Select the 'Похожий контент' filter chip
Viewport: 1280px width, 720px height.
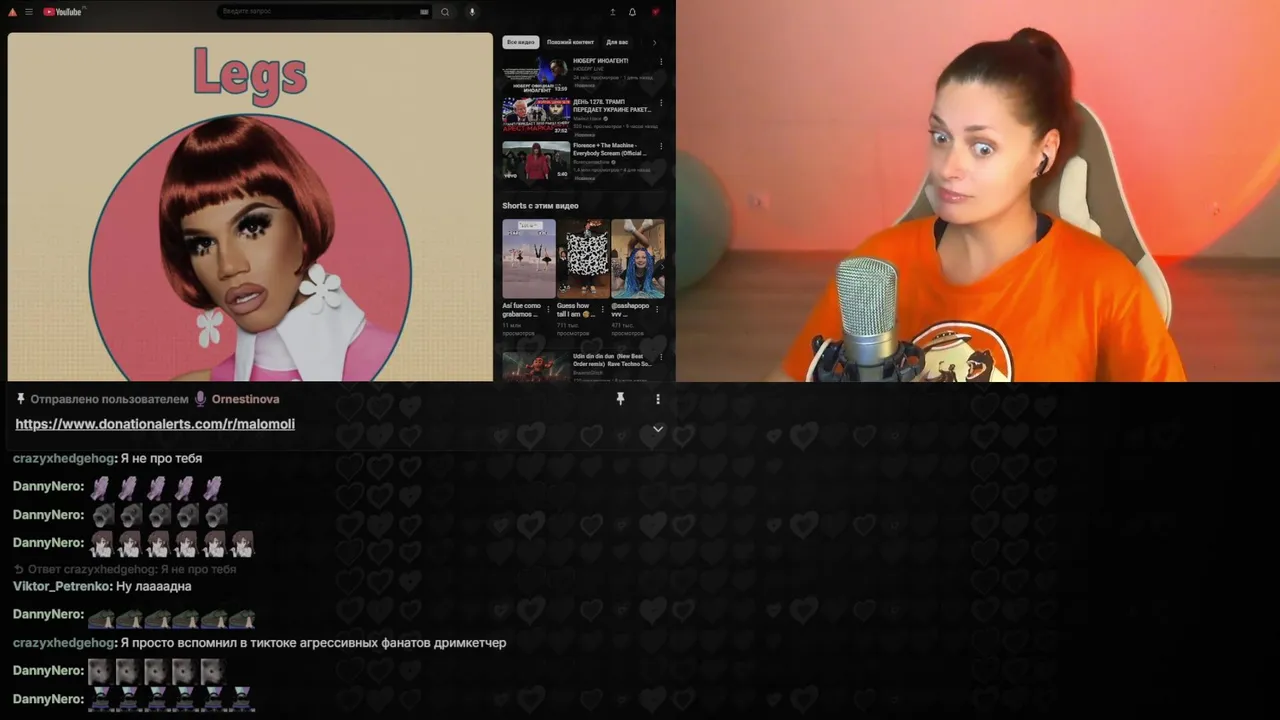(570, 42)
